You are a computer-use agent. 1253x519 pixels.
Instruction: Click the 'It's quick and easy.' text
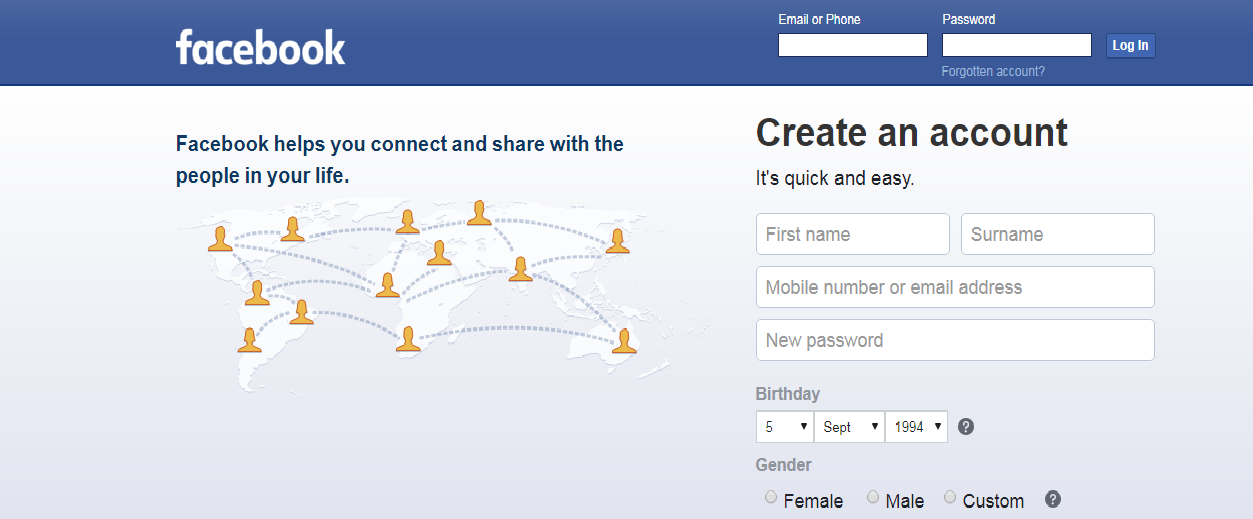pos(835,179)
